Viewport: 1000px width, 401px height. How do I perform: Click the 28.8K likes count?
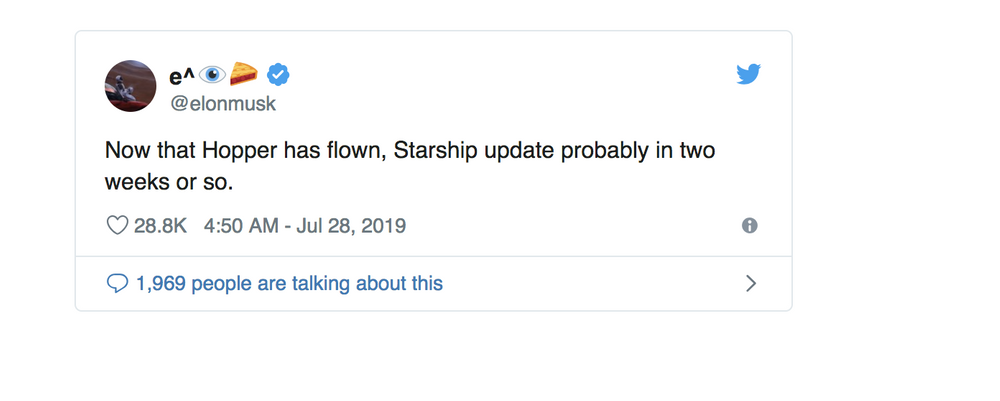point(160,226)
